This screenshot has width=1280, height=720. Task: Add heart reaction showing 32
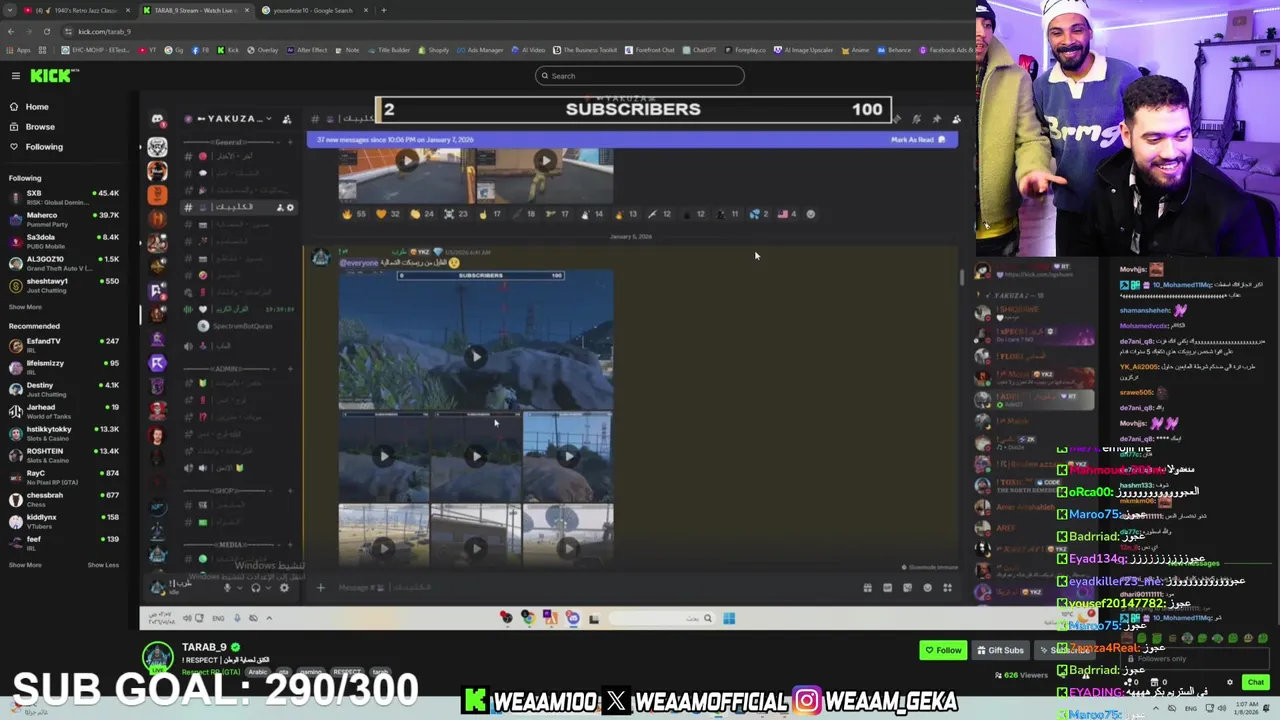pyautogui.click(x=388, y=214)
